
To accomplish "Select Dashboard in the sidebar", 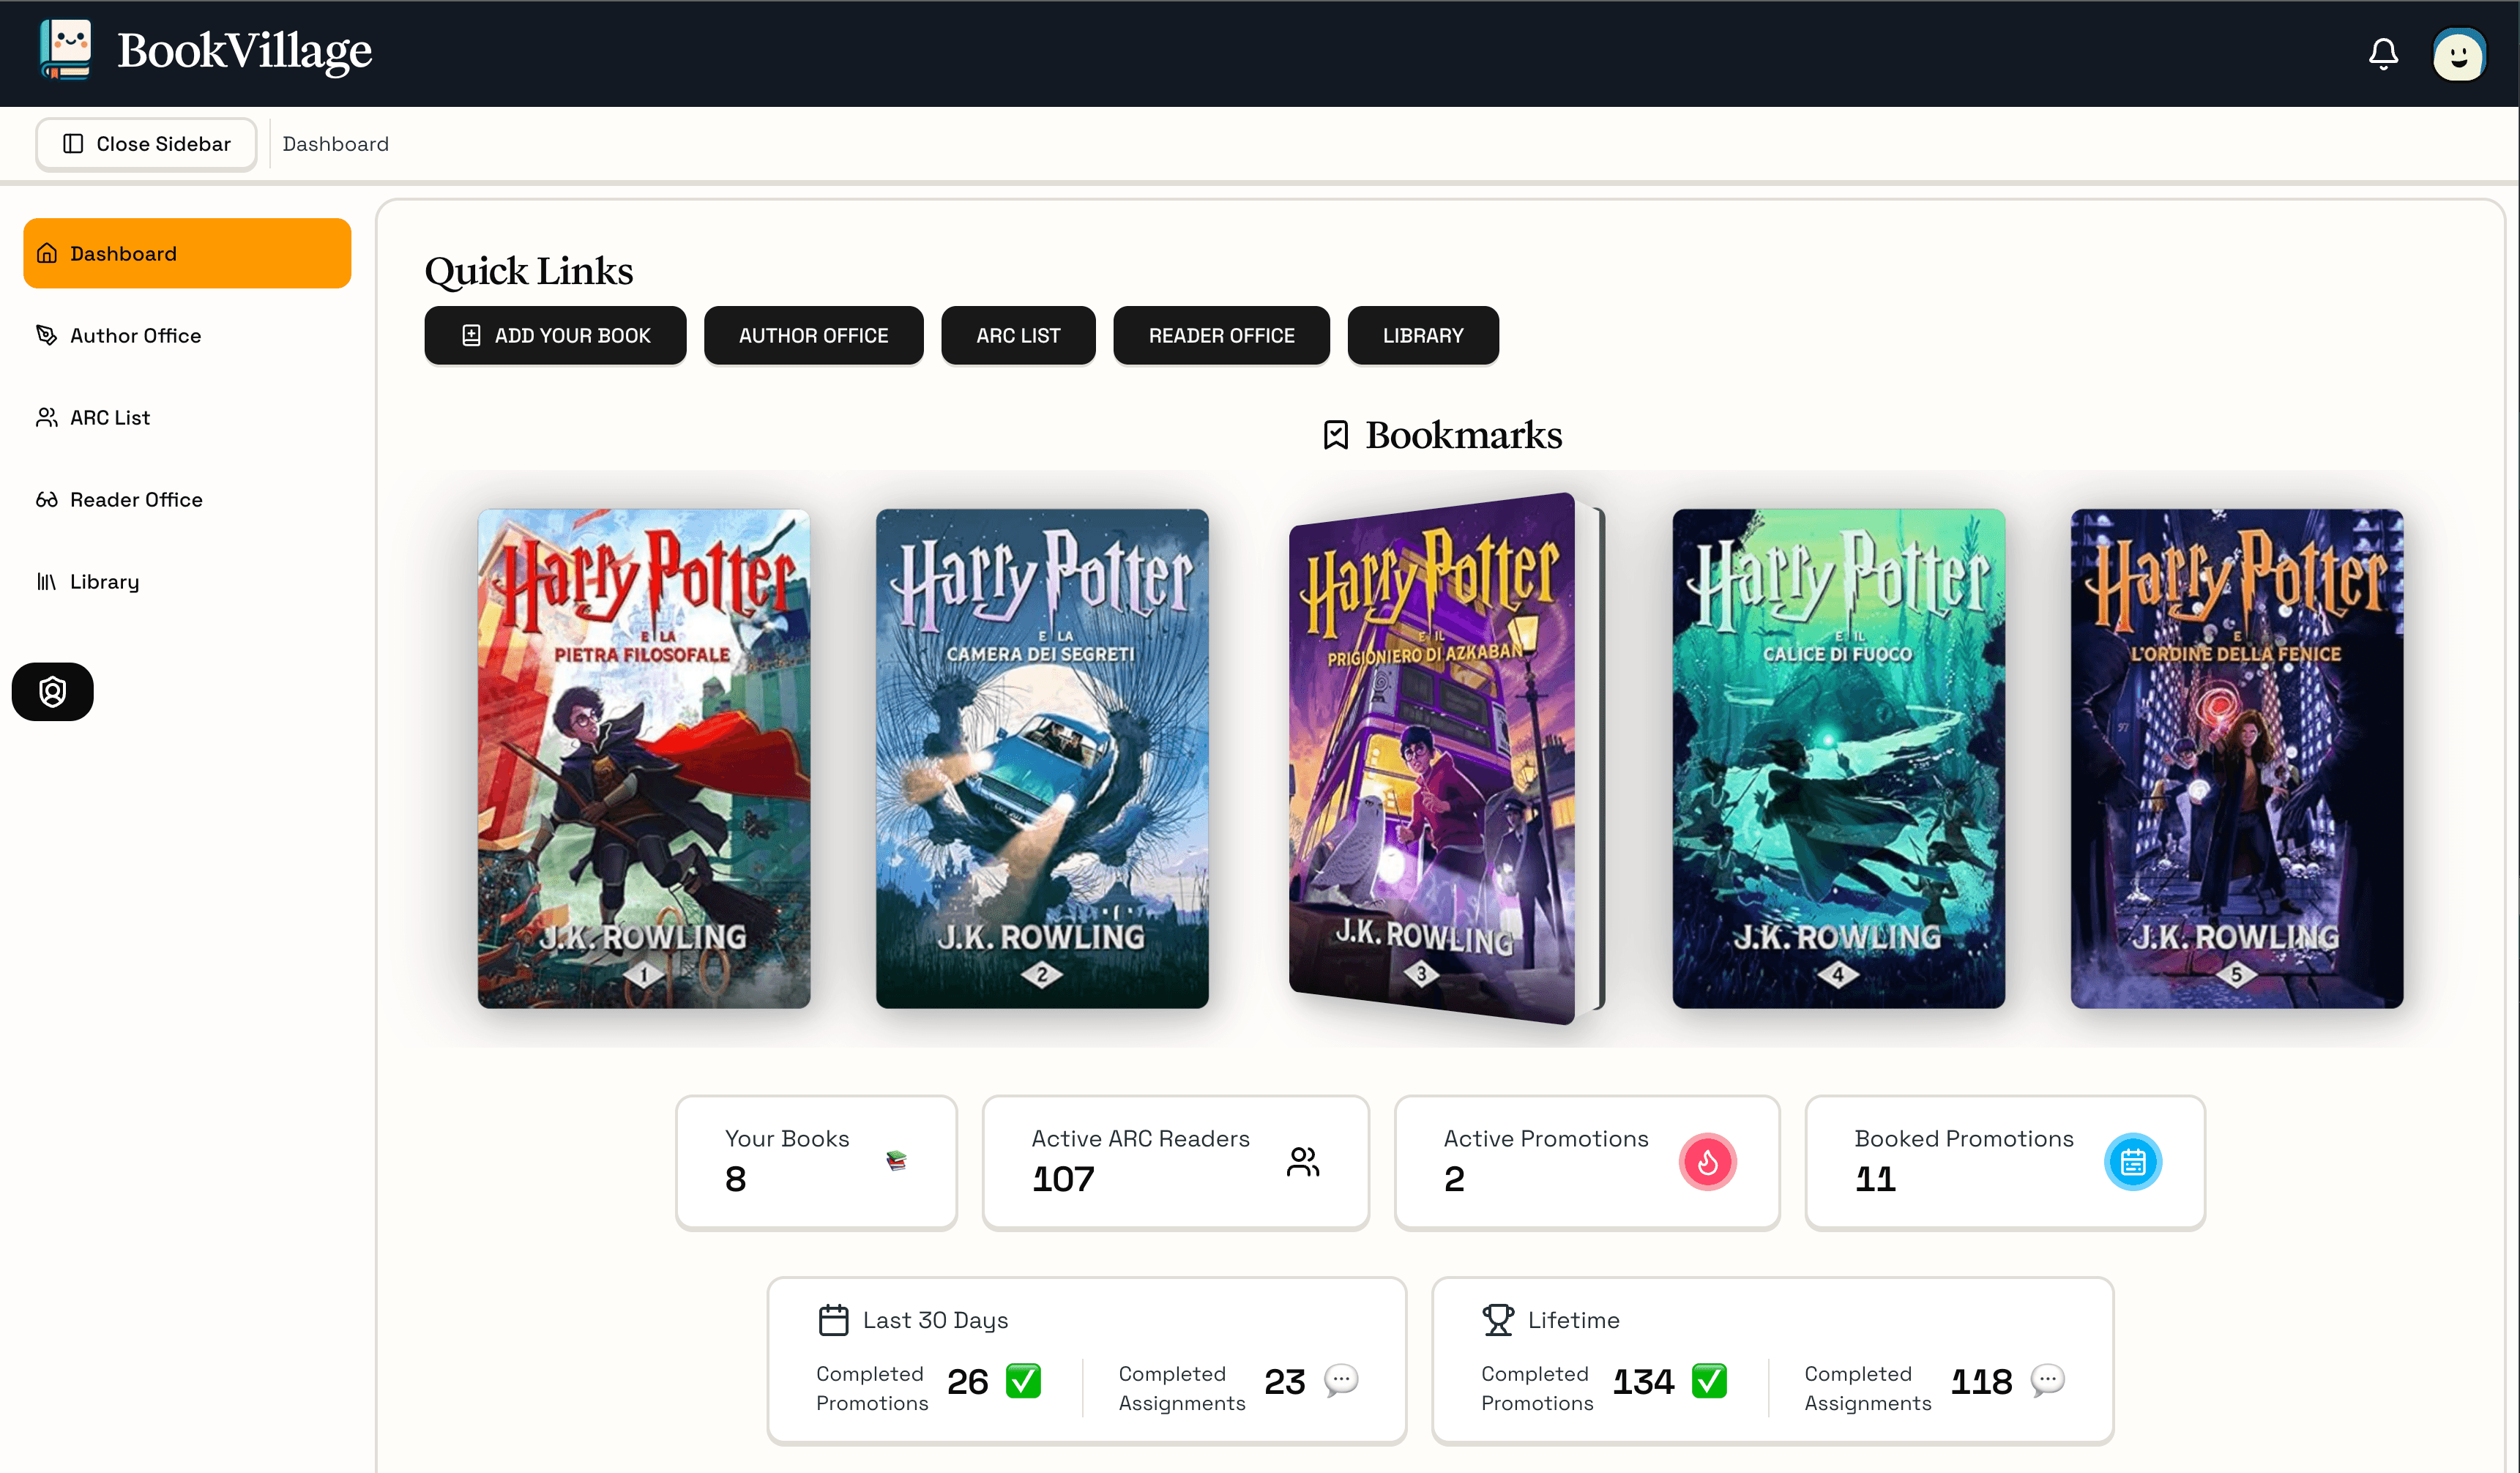I will click(x=187, y=254).
